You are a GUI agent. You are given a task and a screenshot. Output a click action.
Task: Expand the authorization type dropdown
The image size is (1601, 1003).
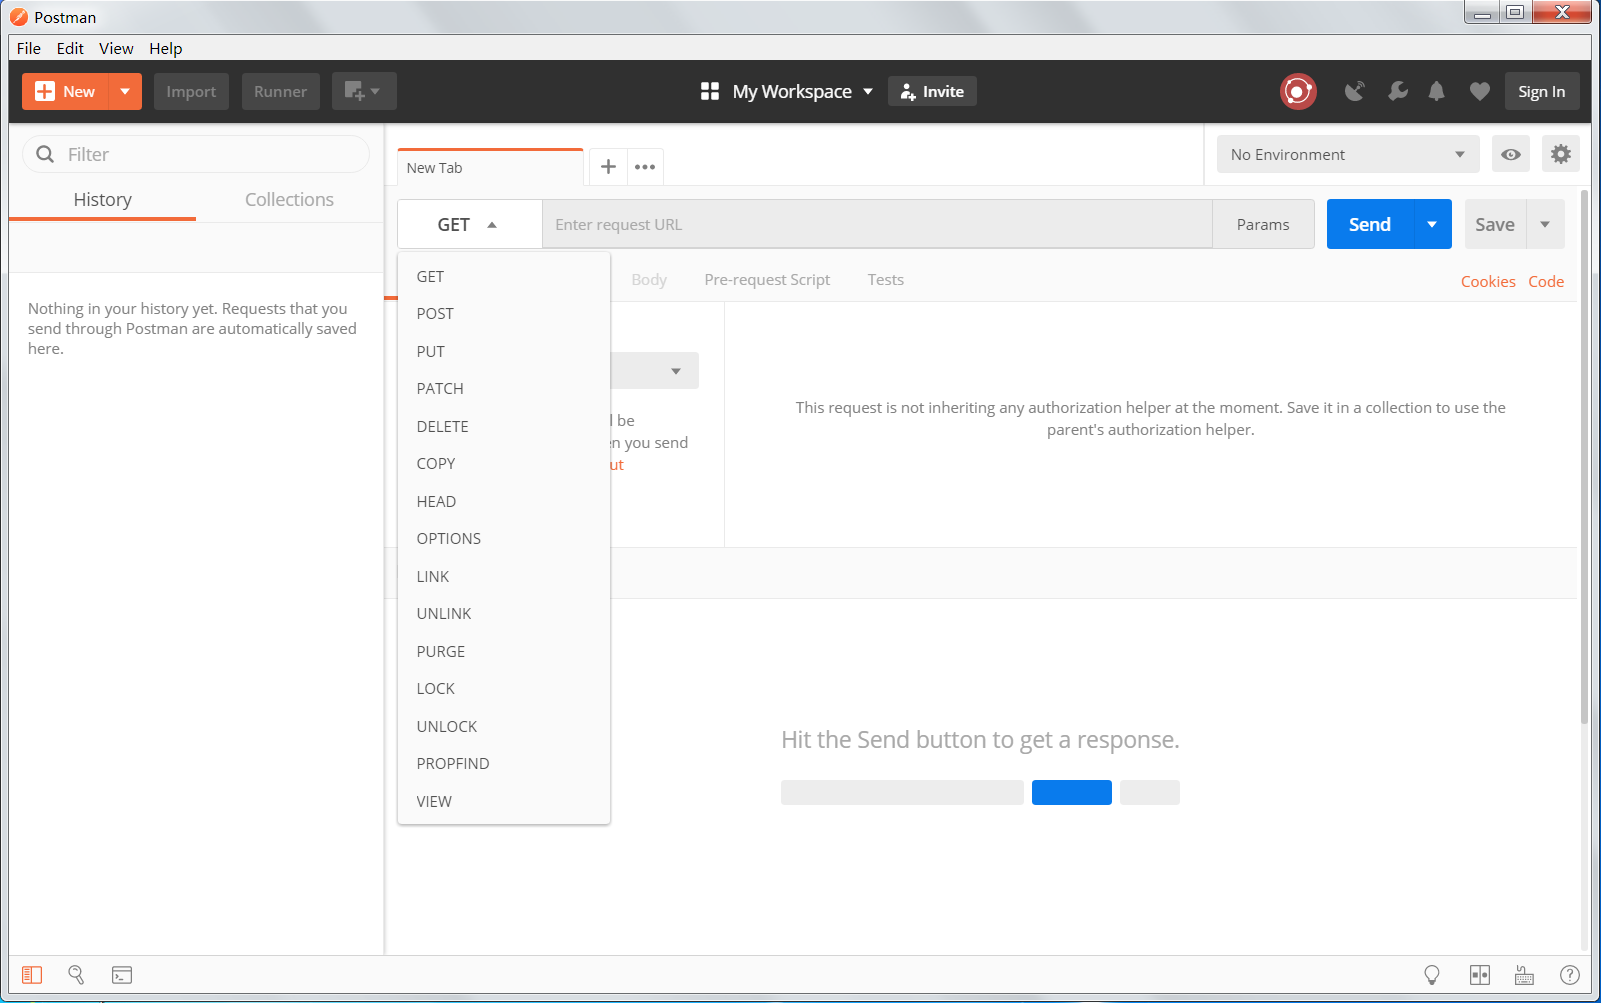pyautogui.click(x=655, y=371)
